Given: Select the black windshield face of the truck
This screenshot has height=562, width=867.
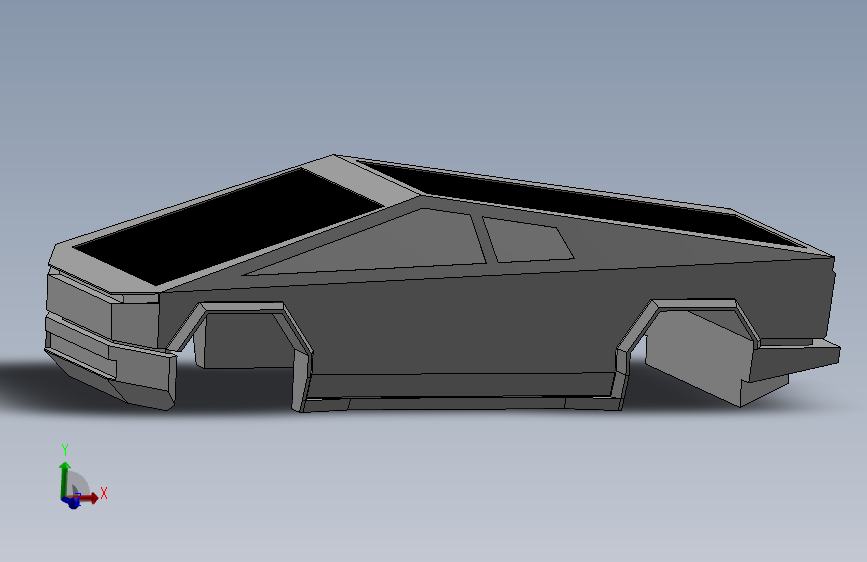Looking at the screenshot, I should point(227,227).
